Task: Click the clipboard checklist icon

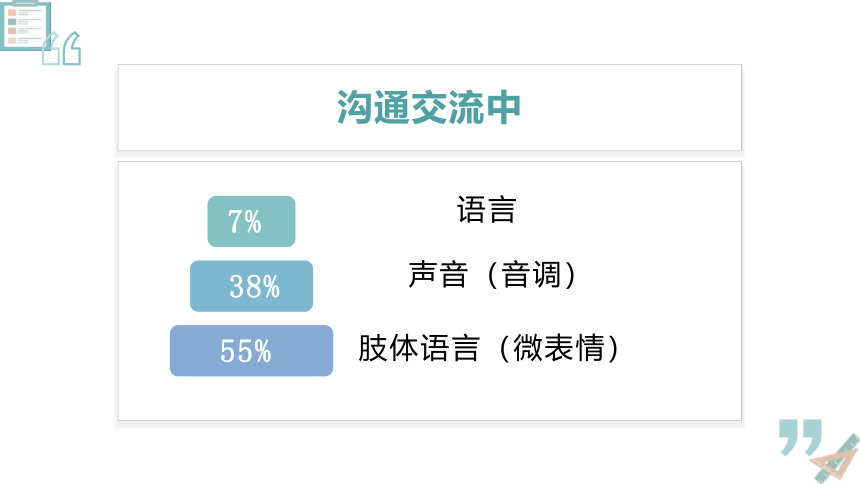Action: coord(25,25)
